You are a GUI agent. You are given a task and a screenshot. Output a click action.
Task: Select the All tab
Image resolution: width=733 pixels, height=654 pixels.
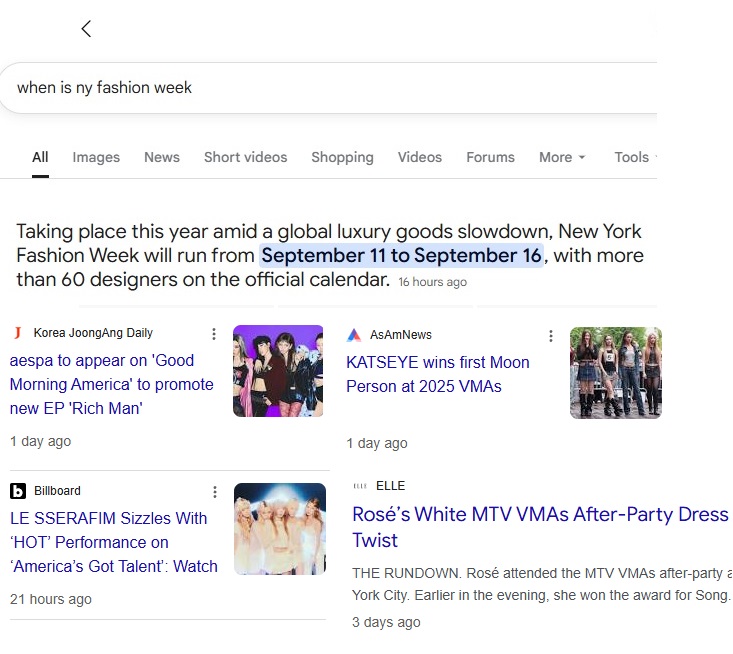pos(40,157)
